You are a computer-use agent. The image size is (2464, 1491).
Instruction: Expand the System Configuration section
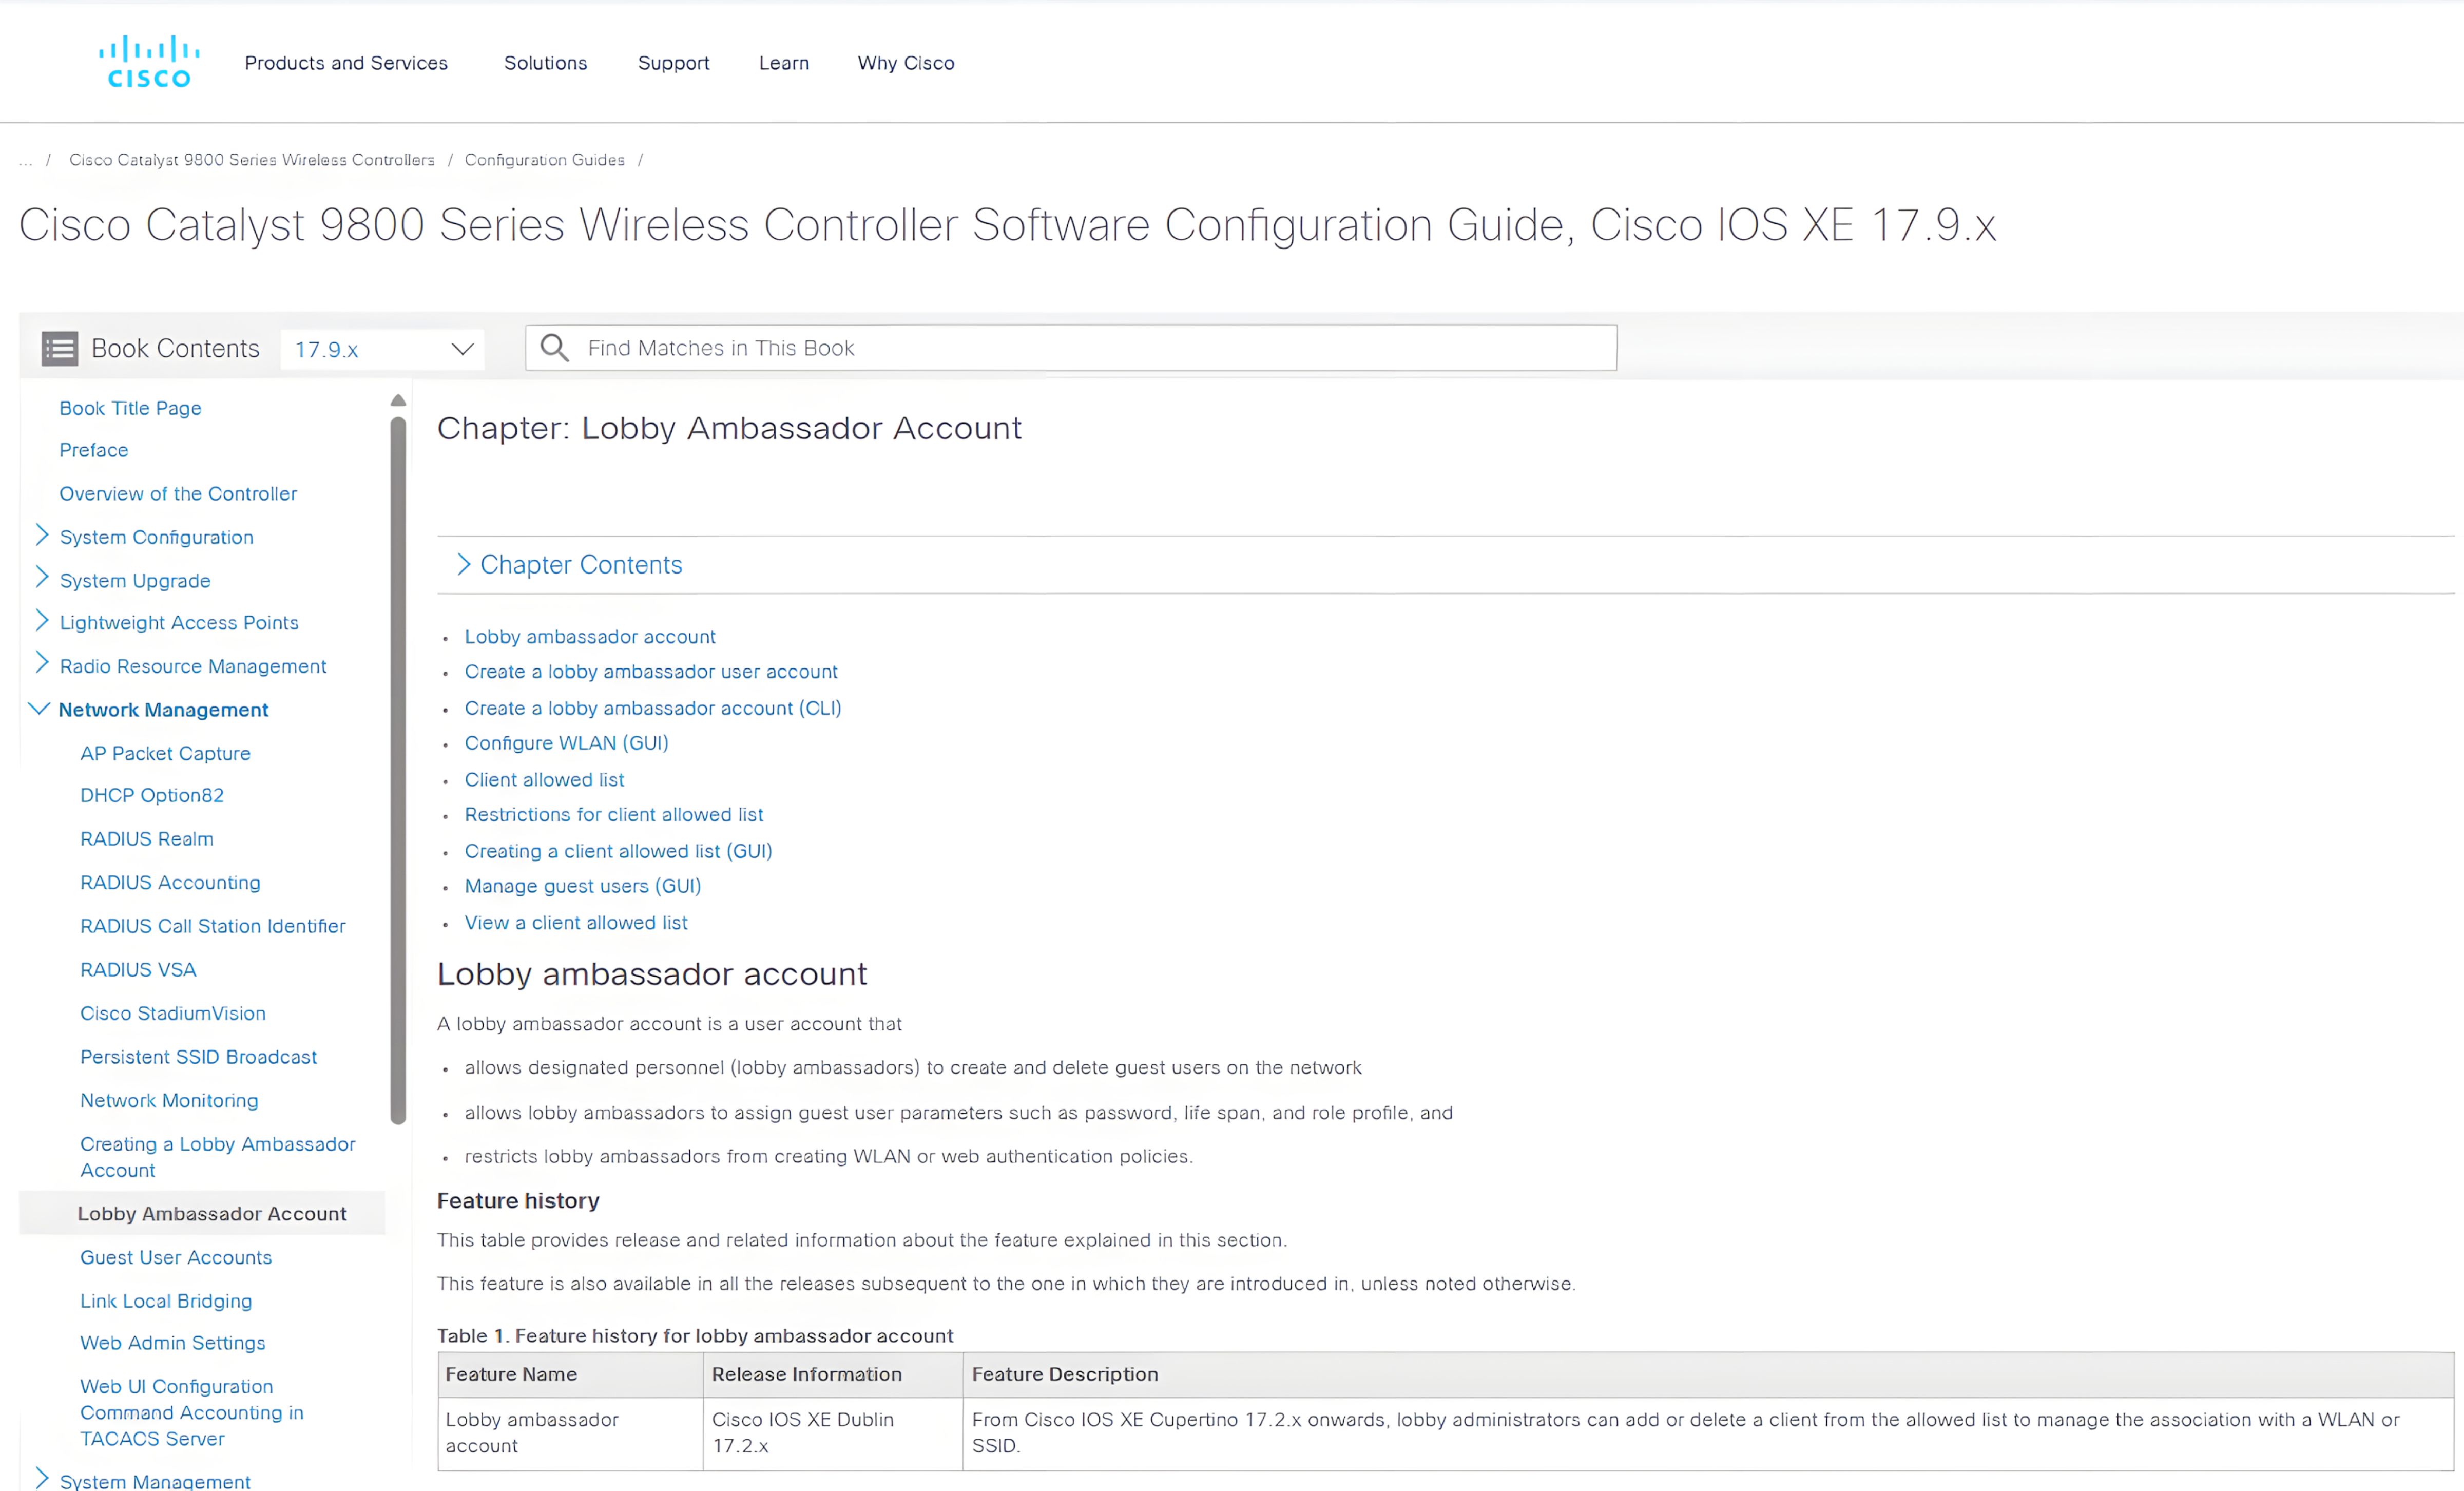tap(41, 536)
